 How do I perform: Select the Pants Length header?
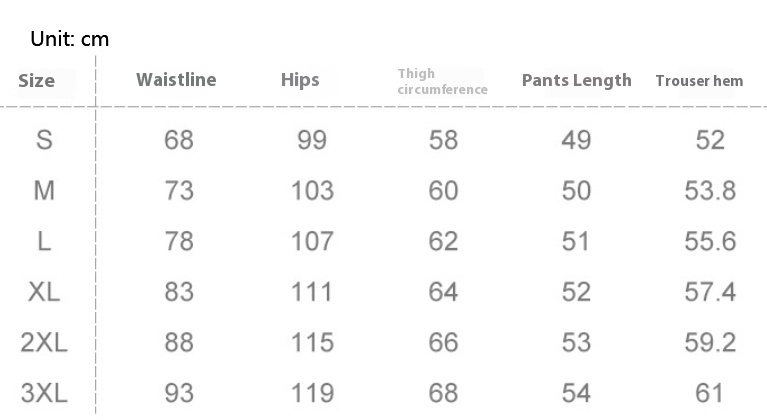coord(576,81)
